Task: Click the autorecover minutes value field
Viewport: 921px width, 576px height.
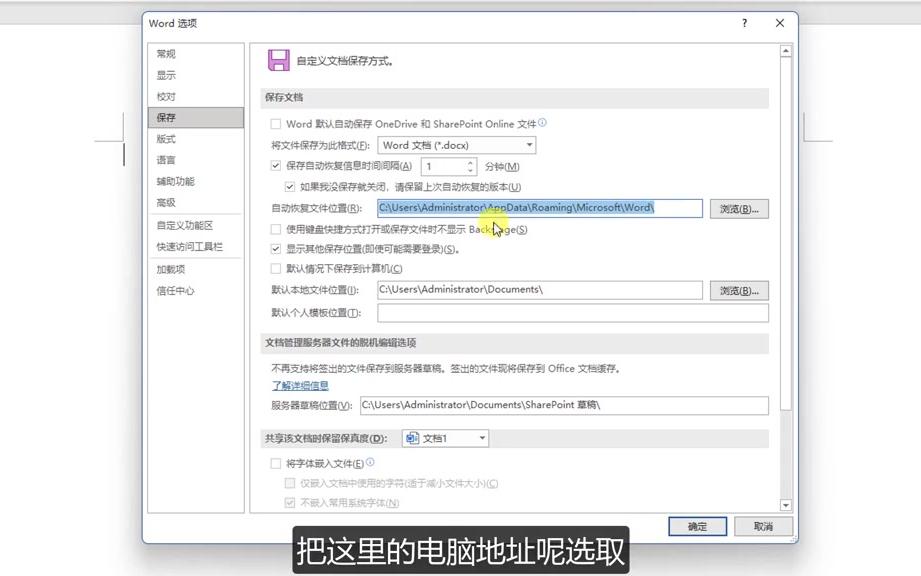Action: (x=444, y=167)
